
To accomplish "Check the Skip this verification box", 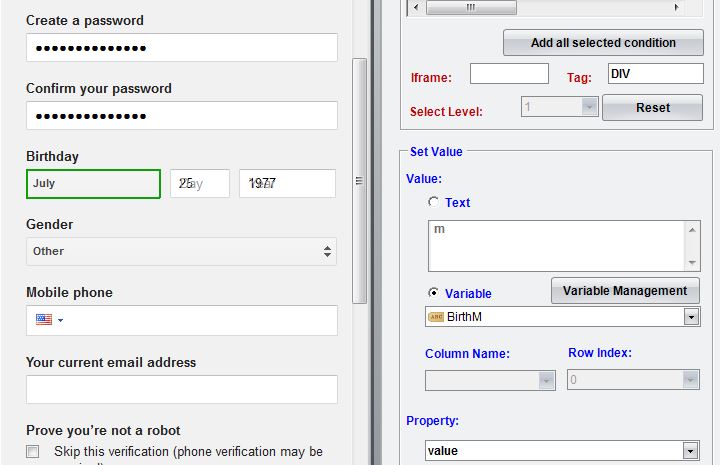I will 33,452.
